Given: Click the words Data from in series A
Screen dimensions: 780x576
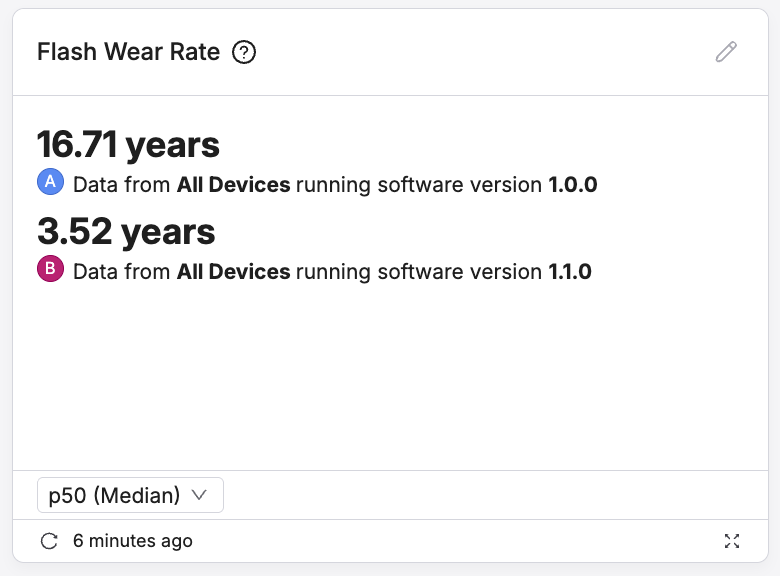Looking at the screenshot, I should click(x=122, y=185).
